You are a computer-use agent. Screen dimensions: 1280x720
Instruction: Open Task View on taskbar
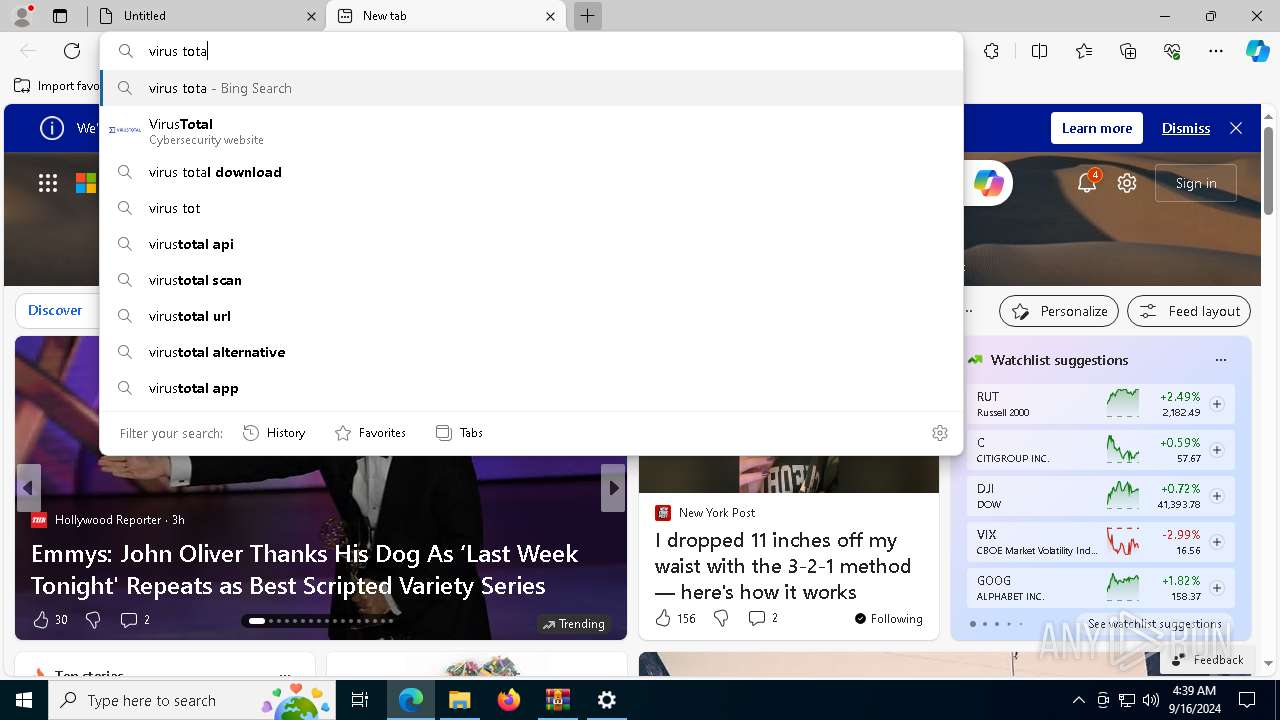pyautogui.click(x=360, y=700)
